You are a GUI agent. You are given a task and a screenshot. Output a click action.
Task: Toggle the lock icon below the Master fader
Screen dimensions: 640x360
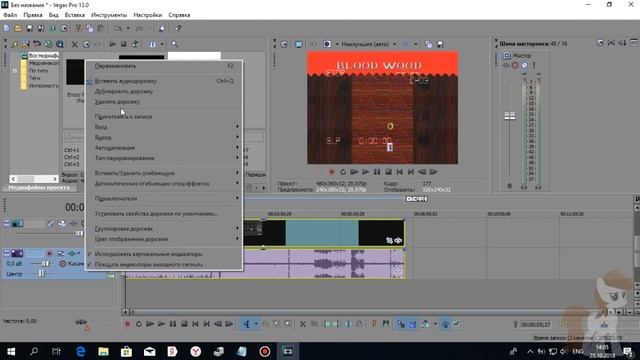point(509,186)
